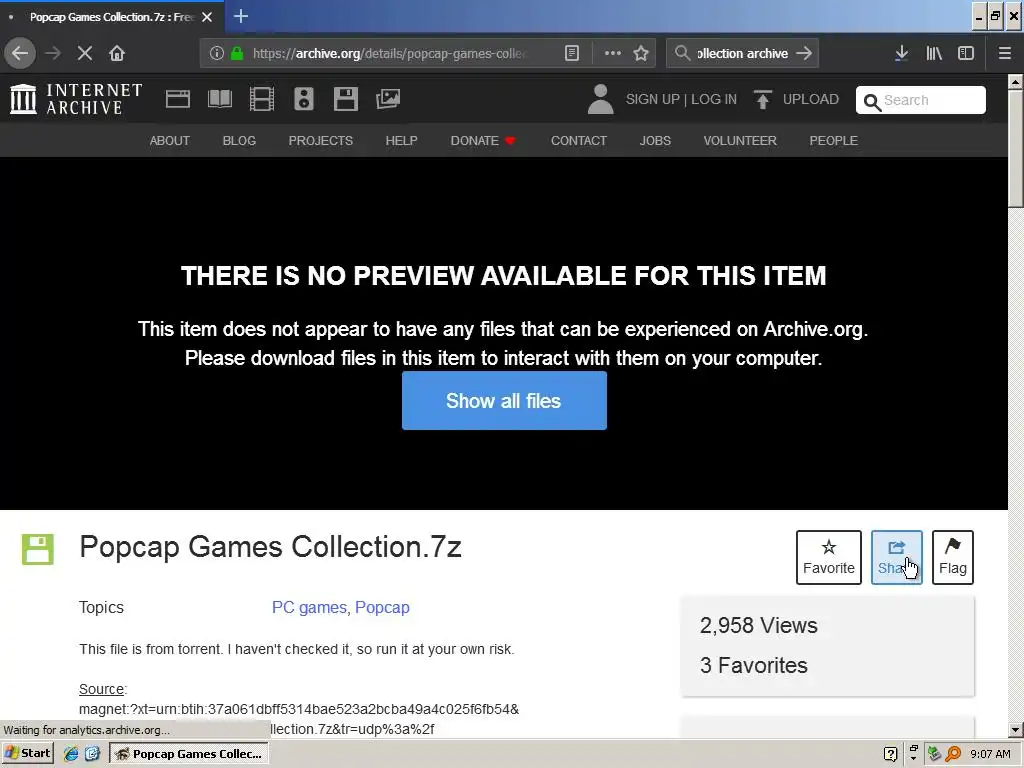Screen dimensions: 1024x768
Task: Click the page scrollbar down arrow
Action: click(1016, 729)
